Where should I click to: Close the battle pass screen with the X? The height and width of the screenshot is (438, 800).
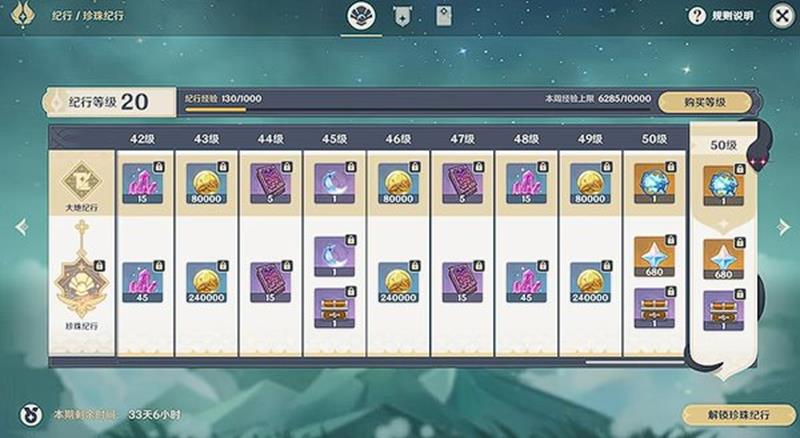(x=782, y=16)
